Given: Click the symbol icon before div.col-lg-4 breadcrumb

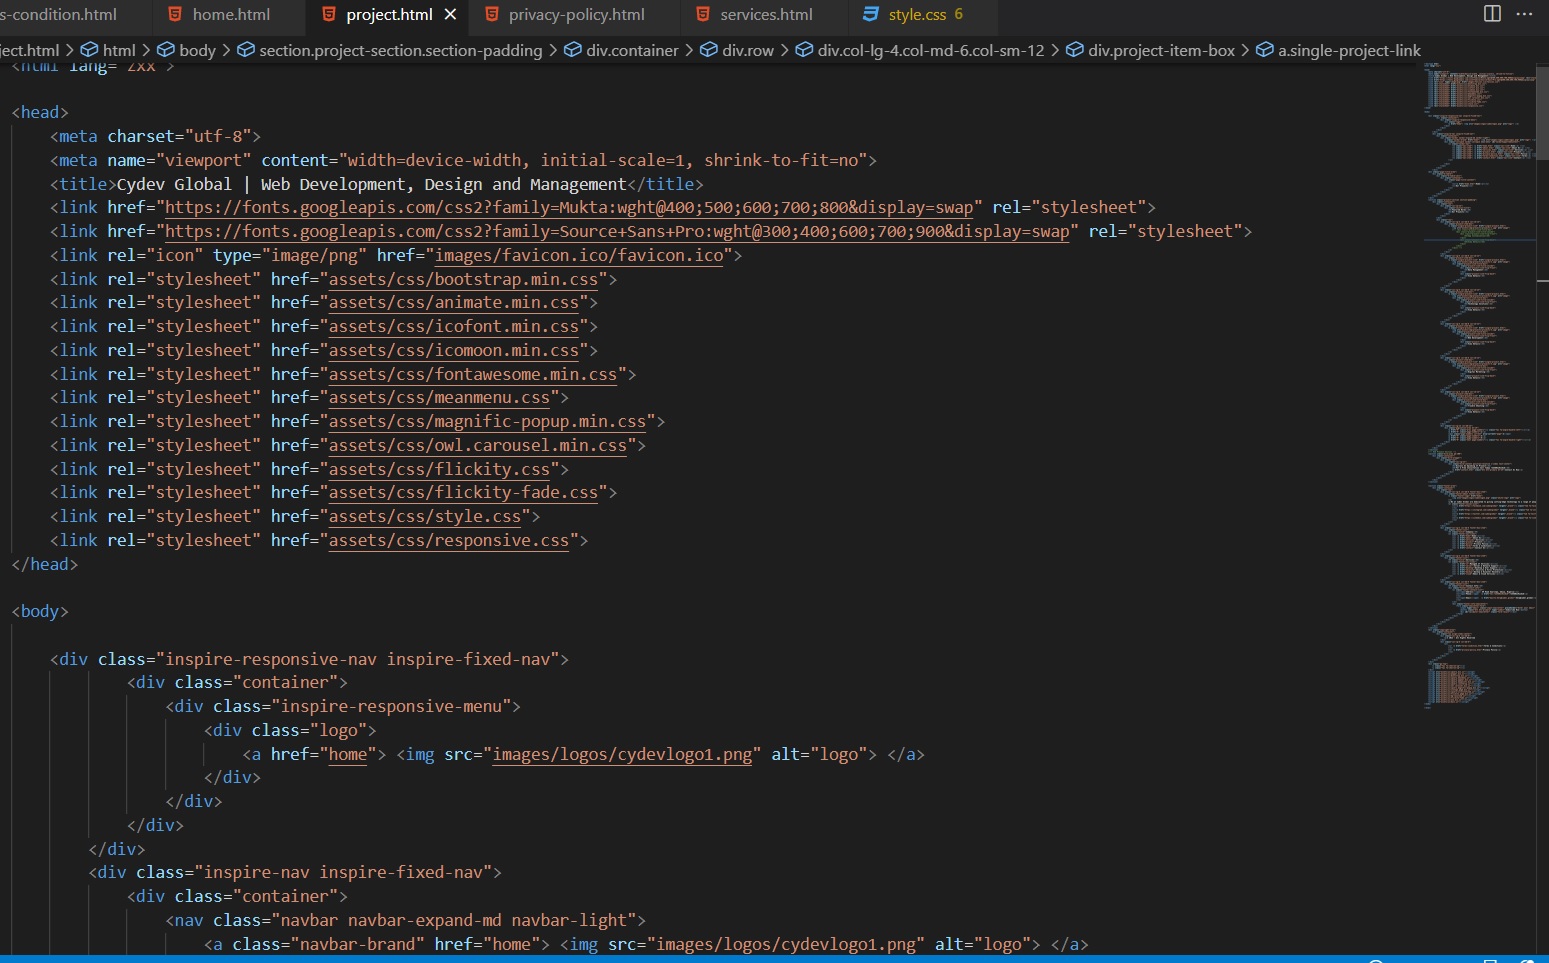Looking at the screenshot, I should point(804,49).
